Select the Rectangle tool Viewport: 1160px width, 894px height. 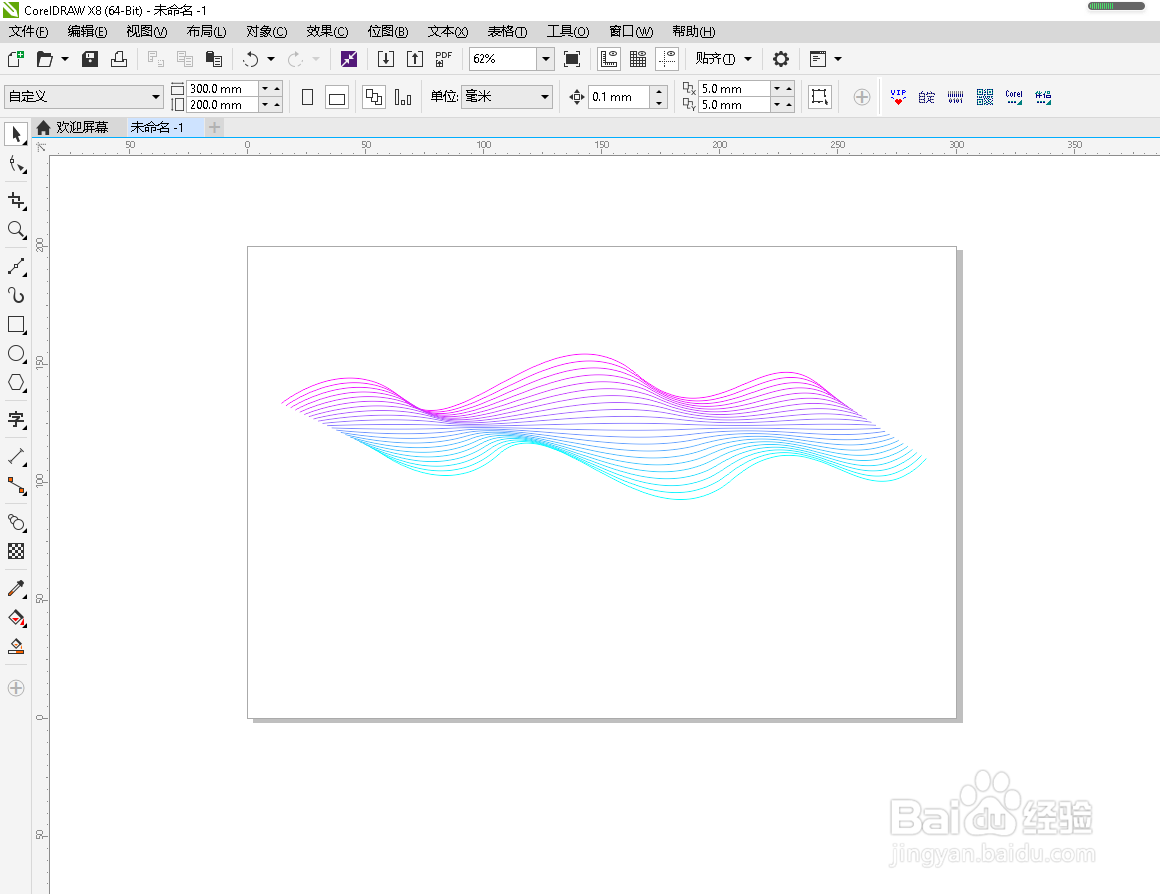point(16,325)
